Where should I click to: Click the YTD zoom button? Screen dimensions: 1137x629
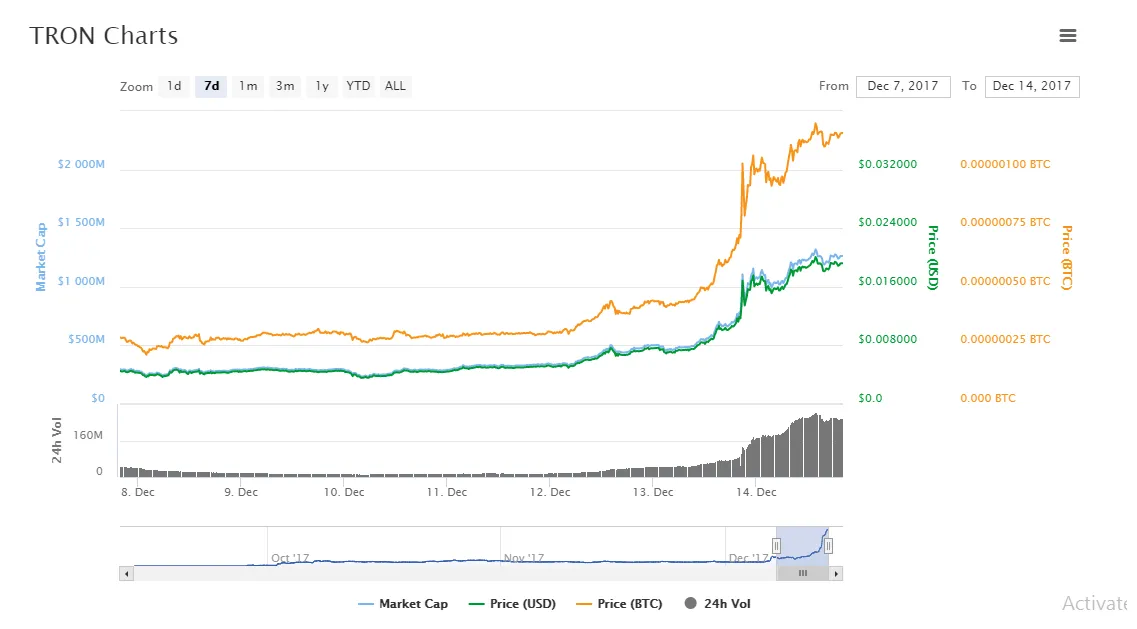[x=358, y=86]
